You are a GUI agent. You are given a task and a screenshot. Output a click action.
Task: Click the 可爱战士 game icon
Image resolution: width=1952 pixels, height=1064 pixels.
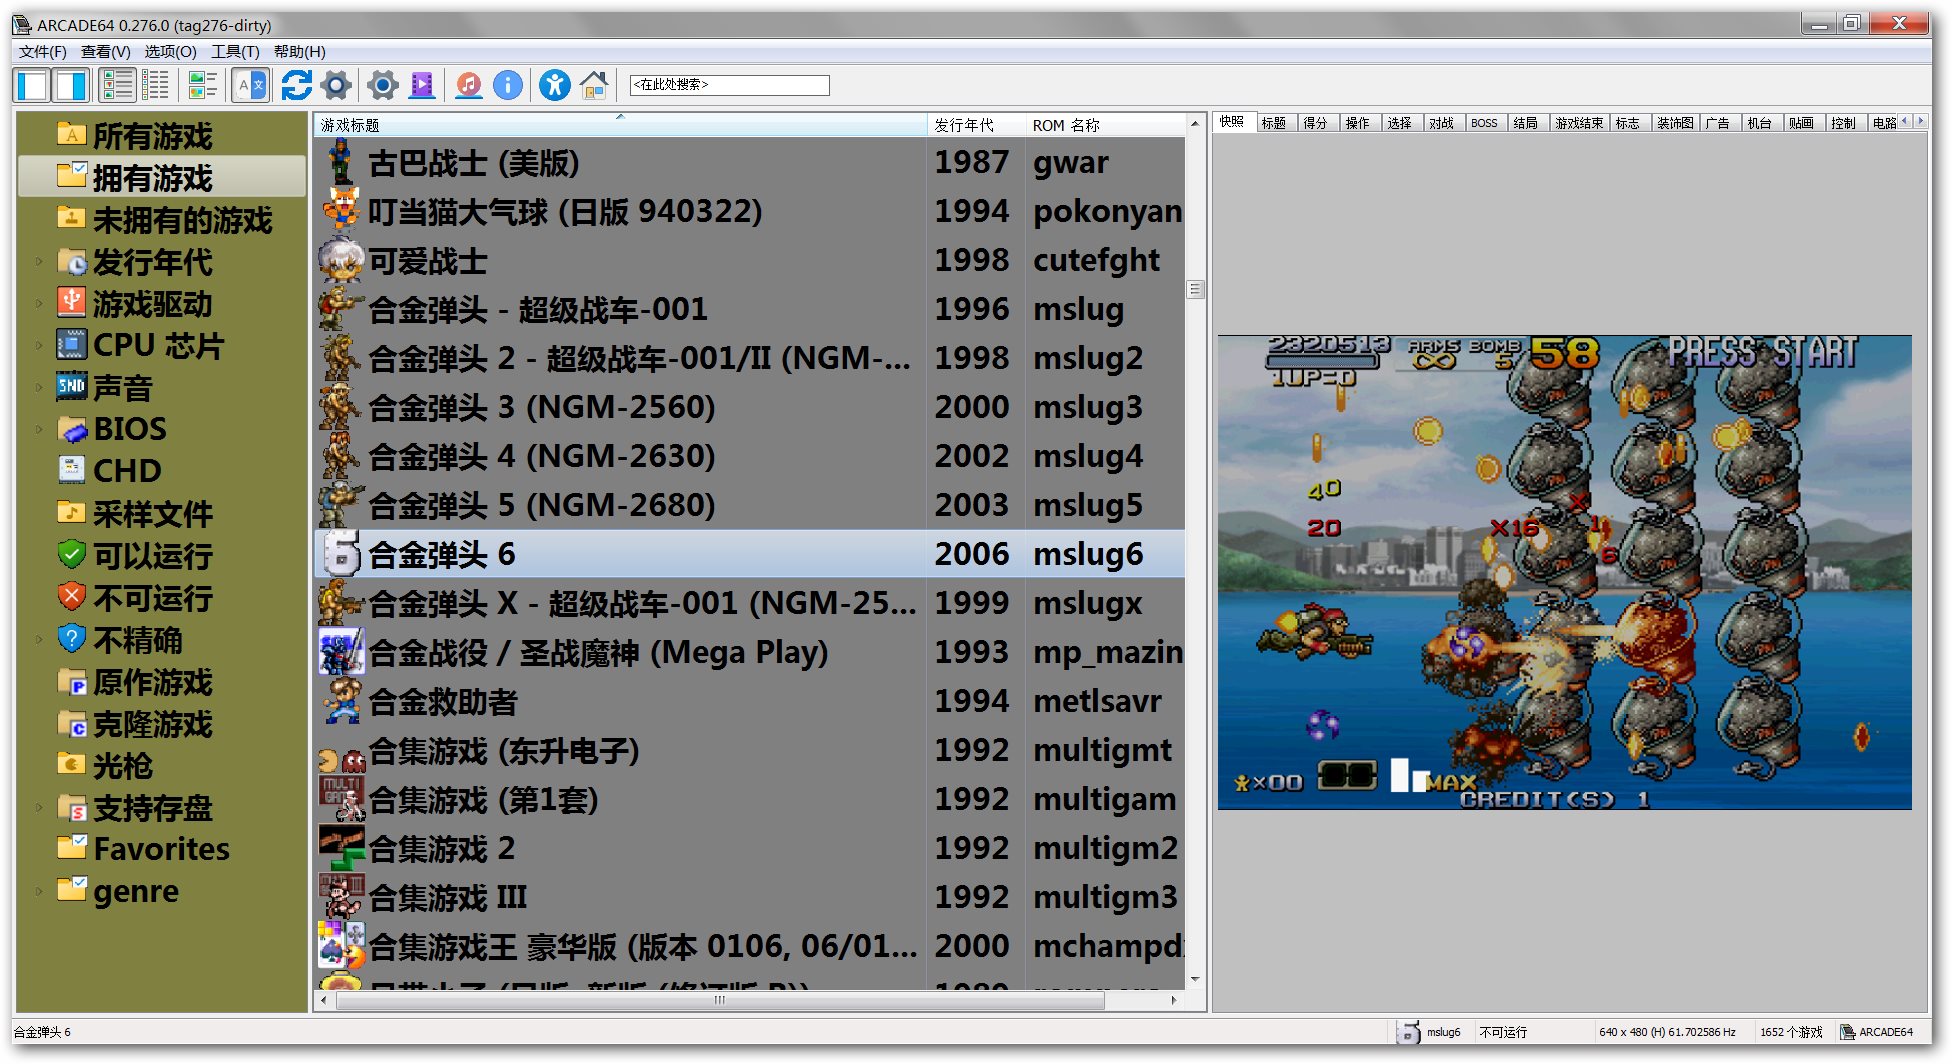click(341, 260)
